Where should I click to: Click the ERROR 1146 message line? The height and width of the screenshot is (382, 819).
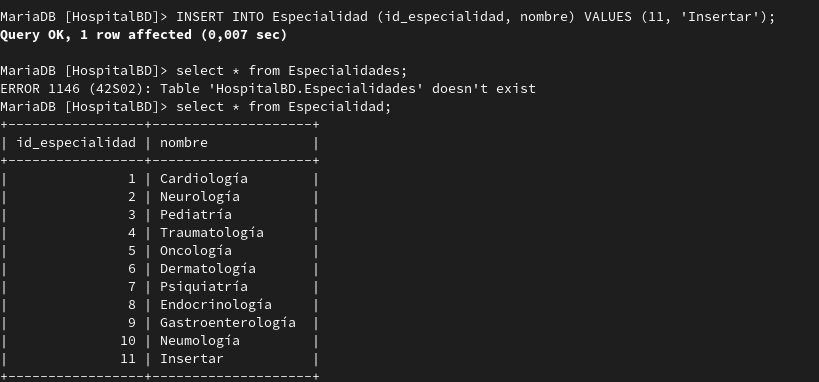[x=268, y=89]
